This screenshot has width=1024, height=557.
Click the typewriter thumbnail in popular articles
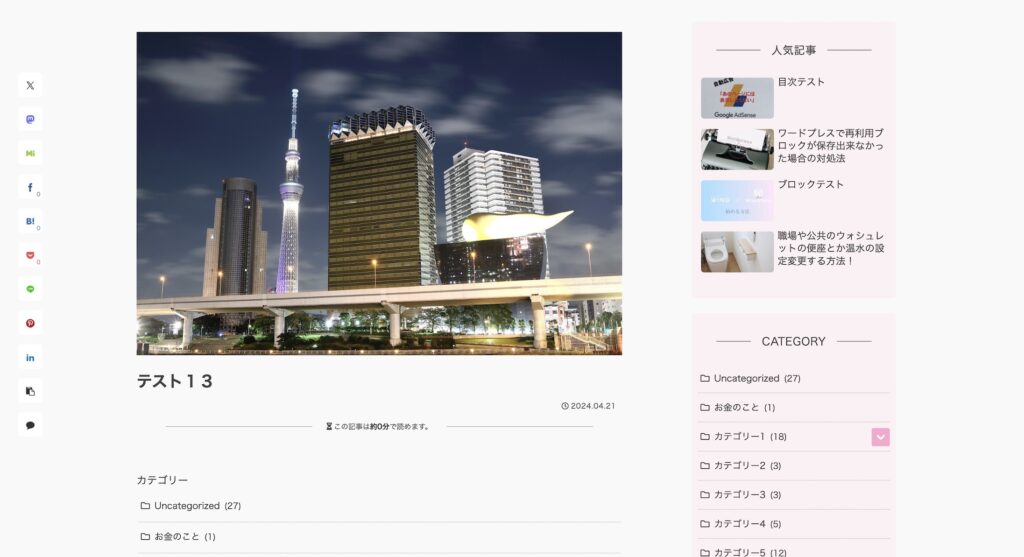coord(737,150)
